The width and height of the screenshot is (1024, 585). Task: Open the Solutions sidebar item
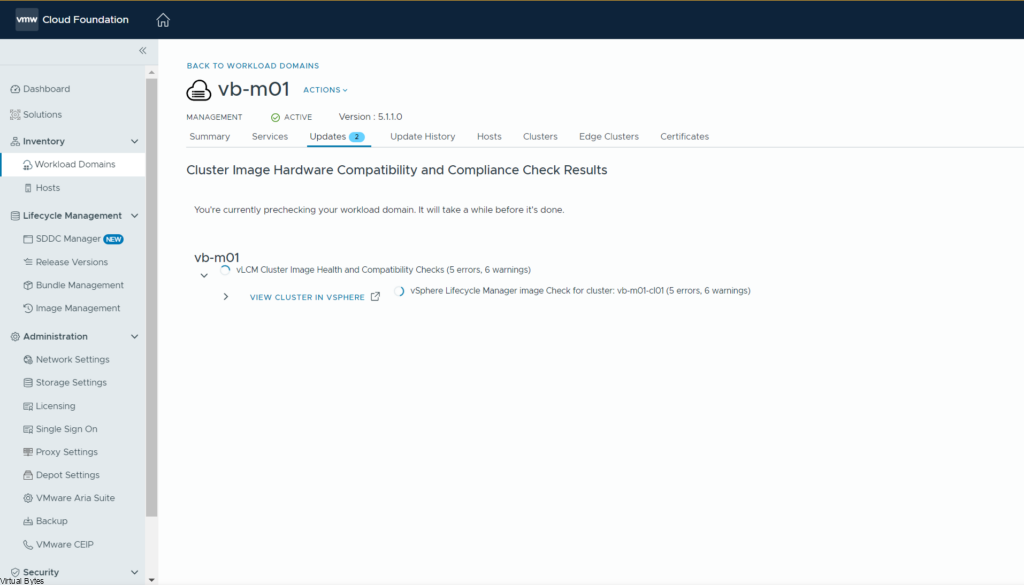(42, 115)
